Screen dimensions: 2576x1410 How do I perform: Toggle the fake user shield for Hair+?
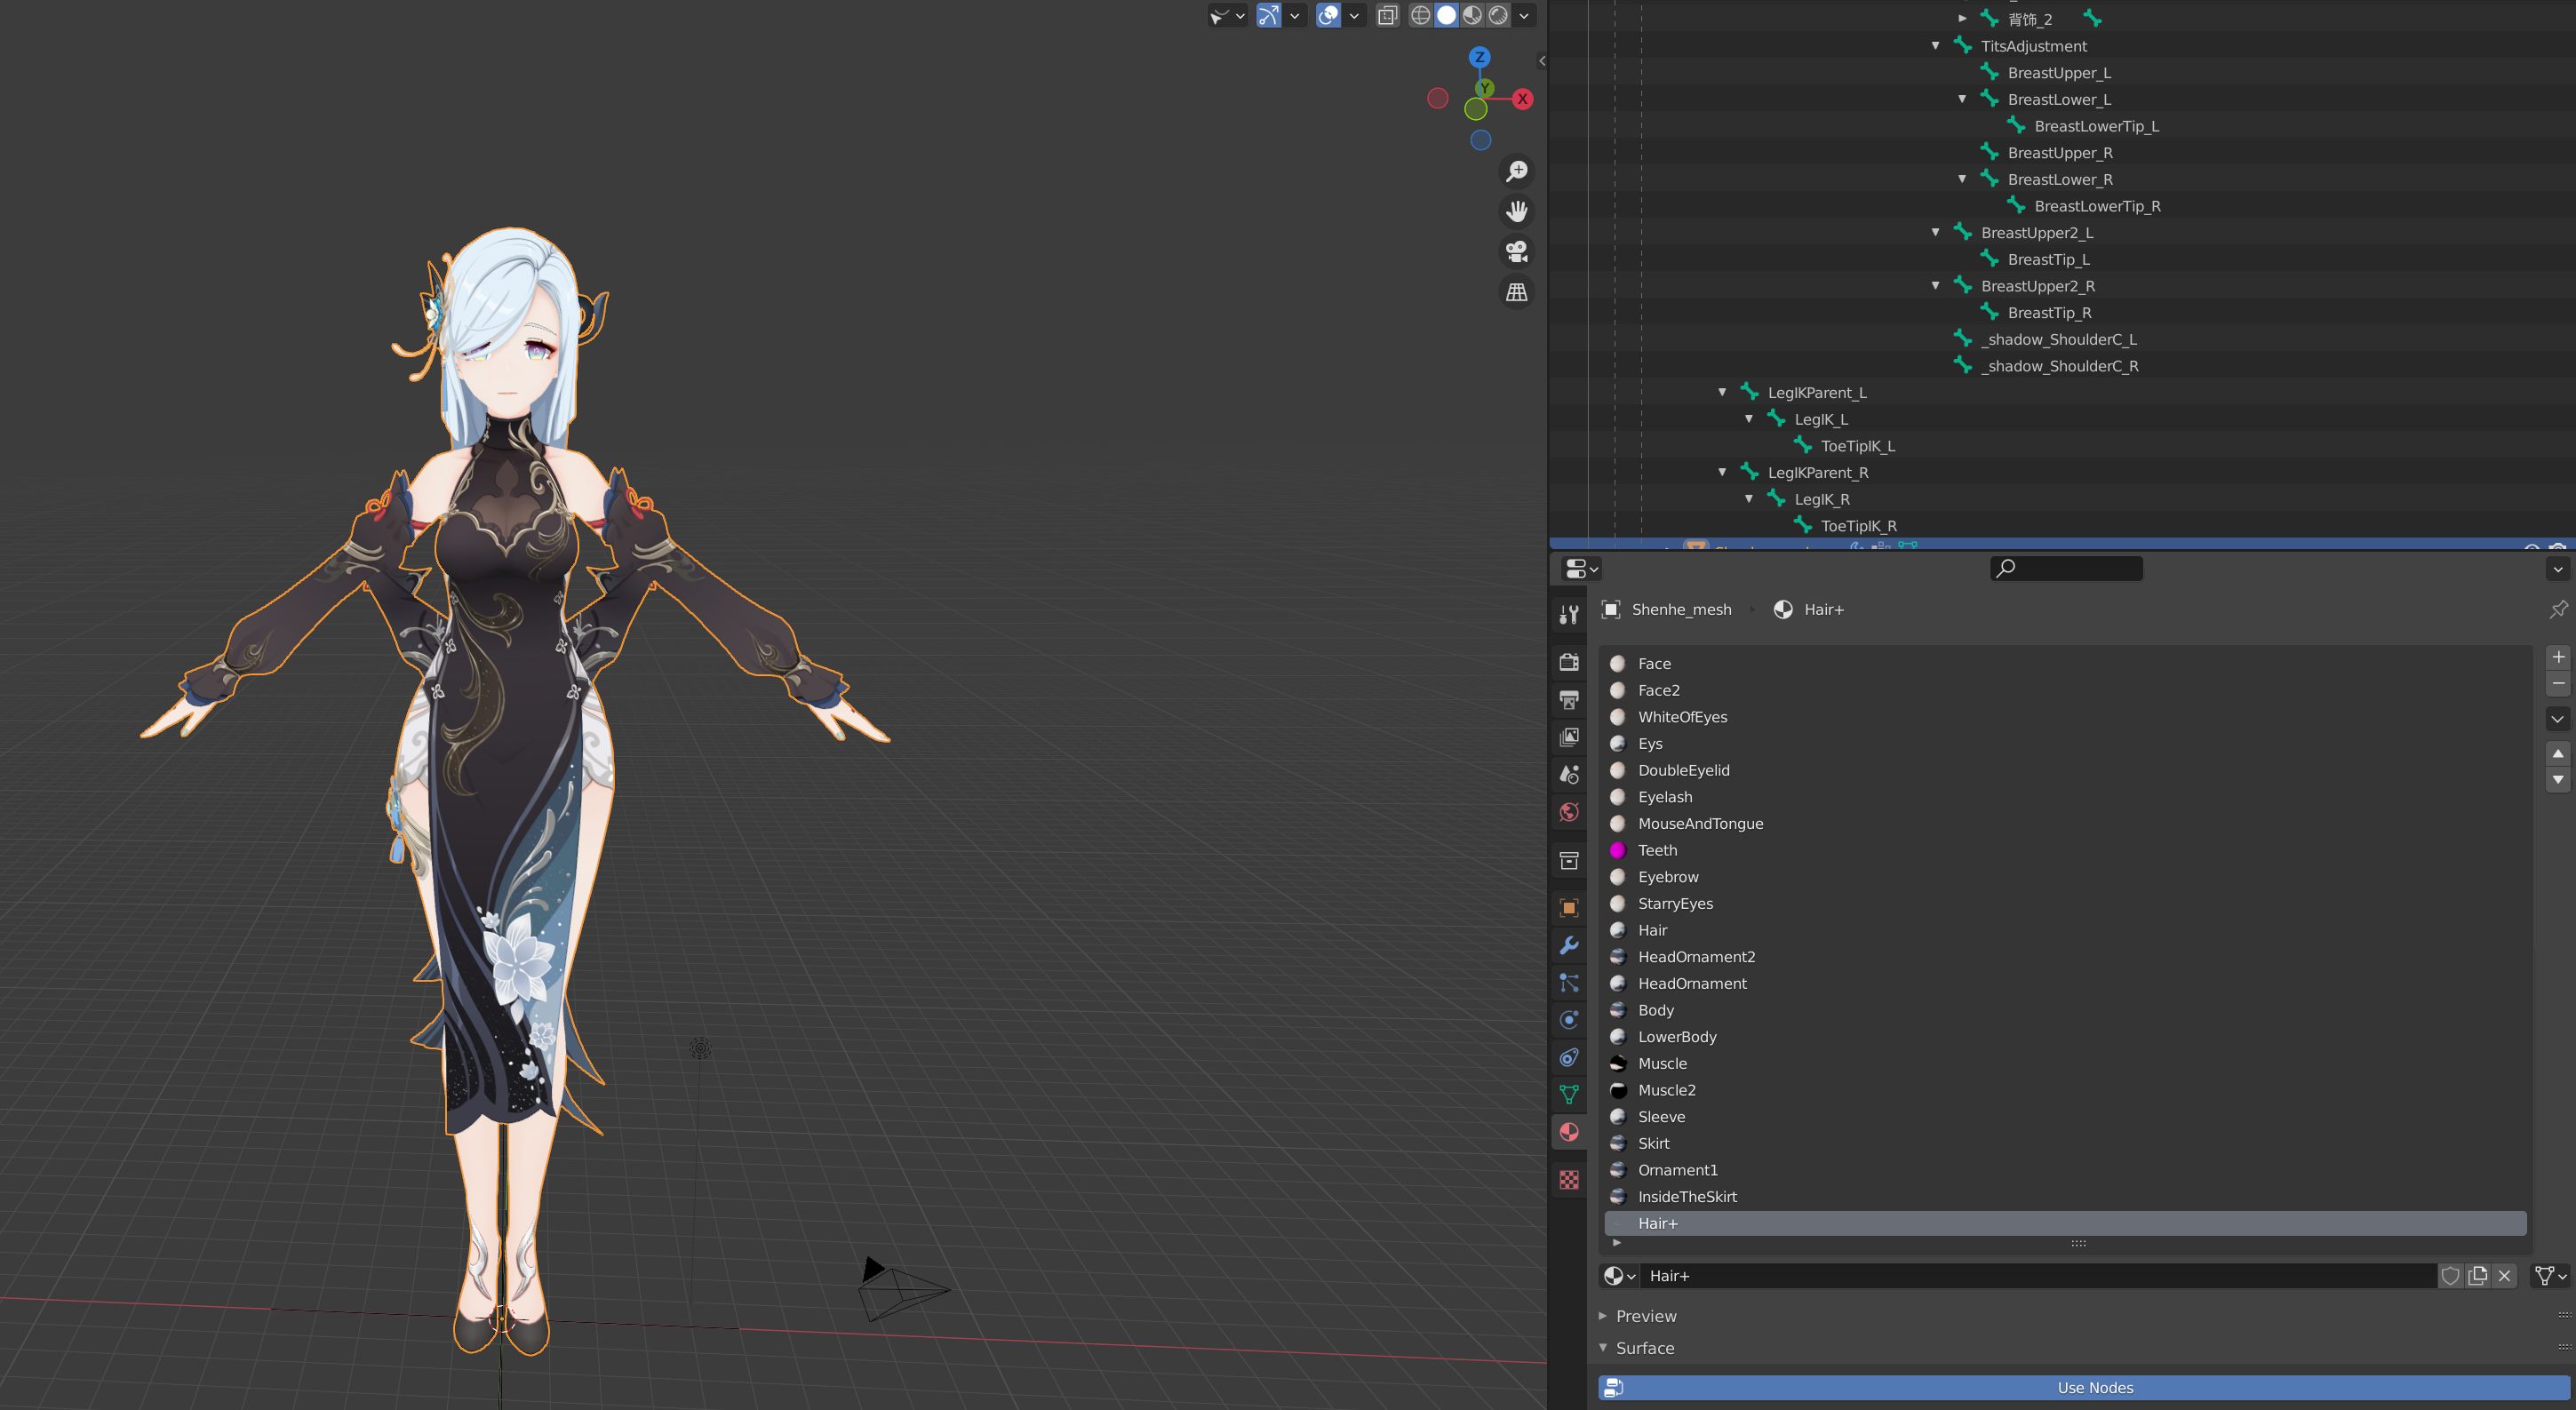pos(2449,1276)
